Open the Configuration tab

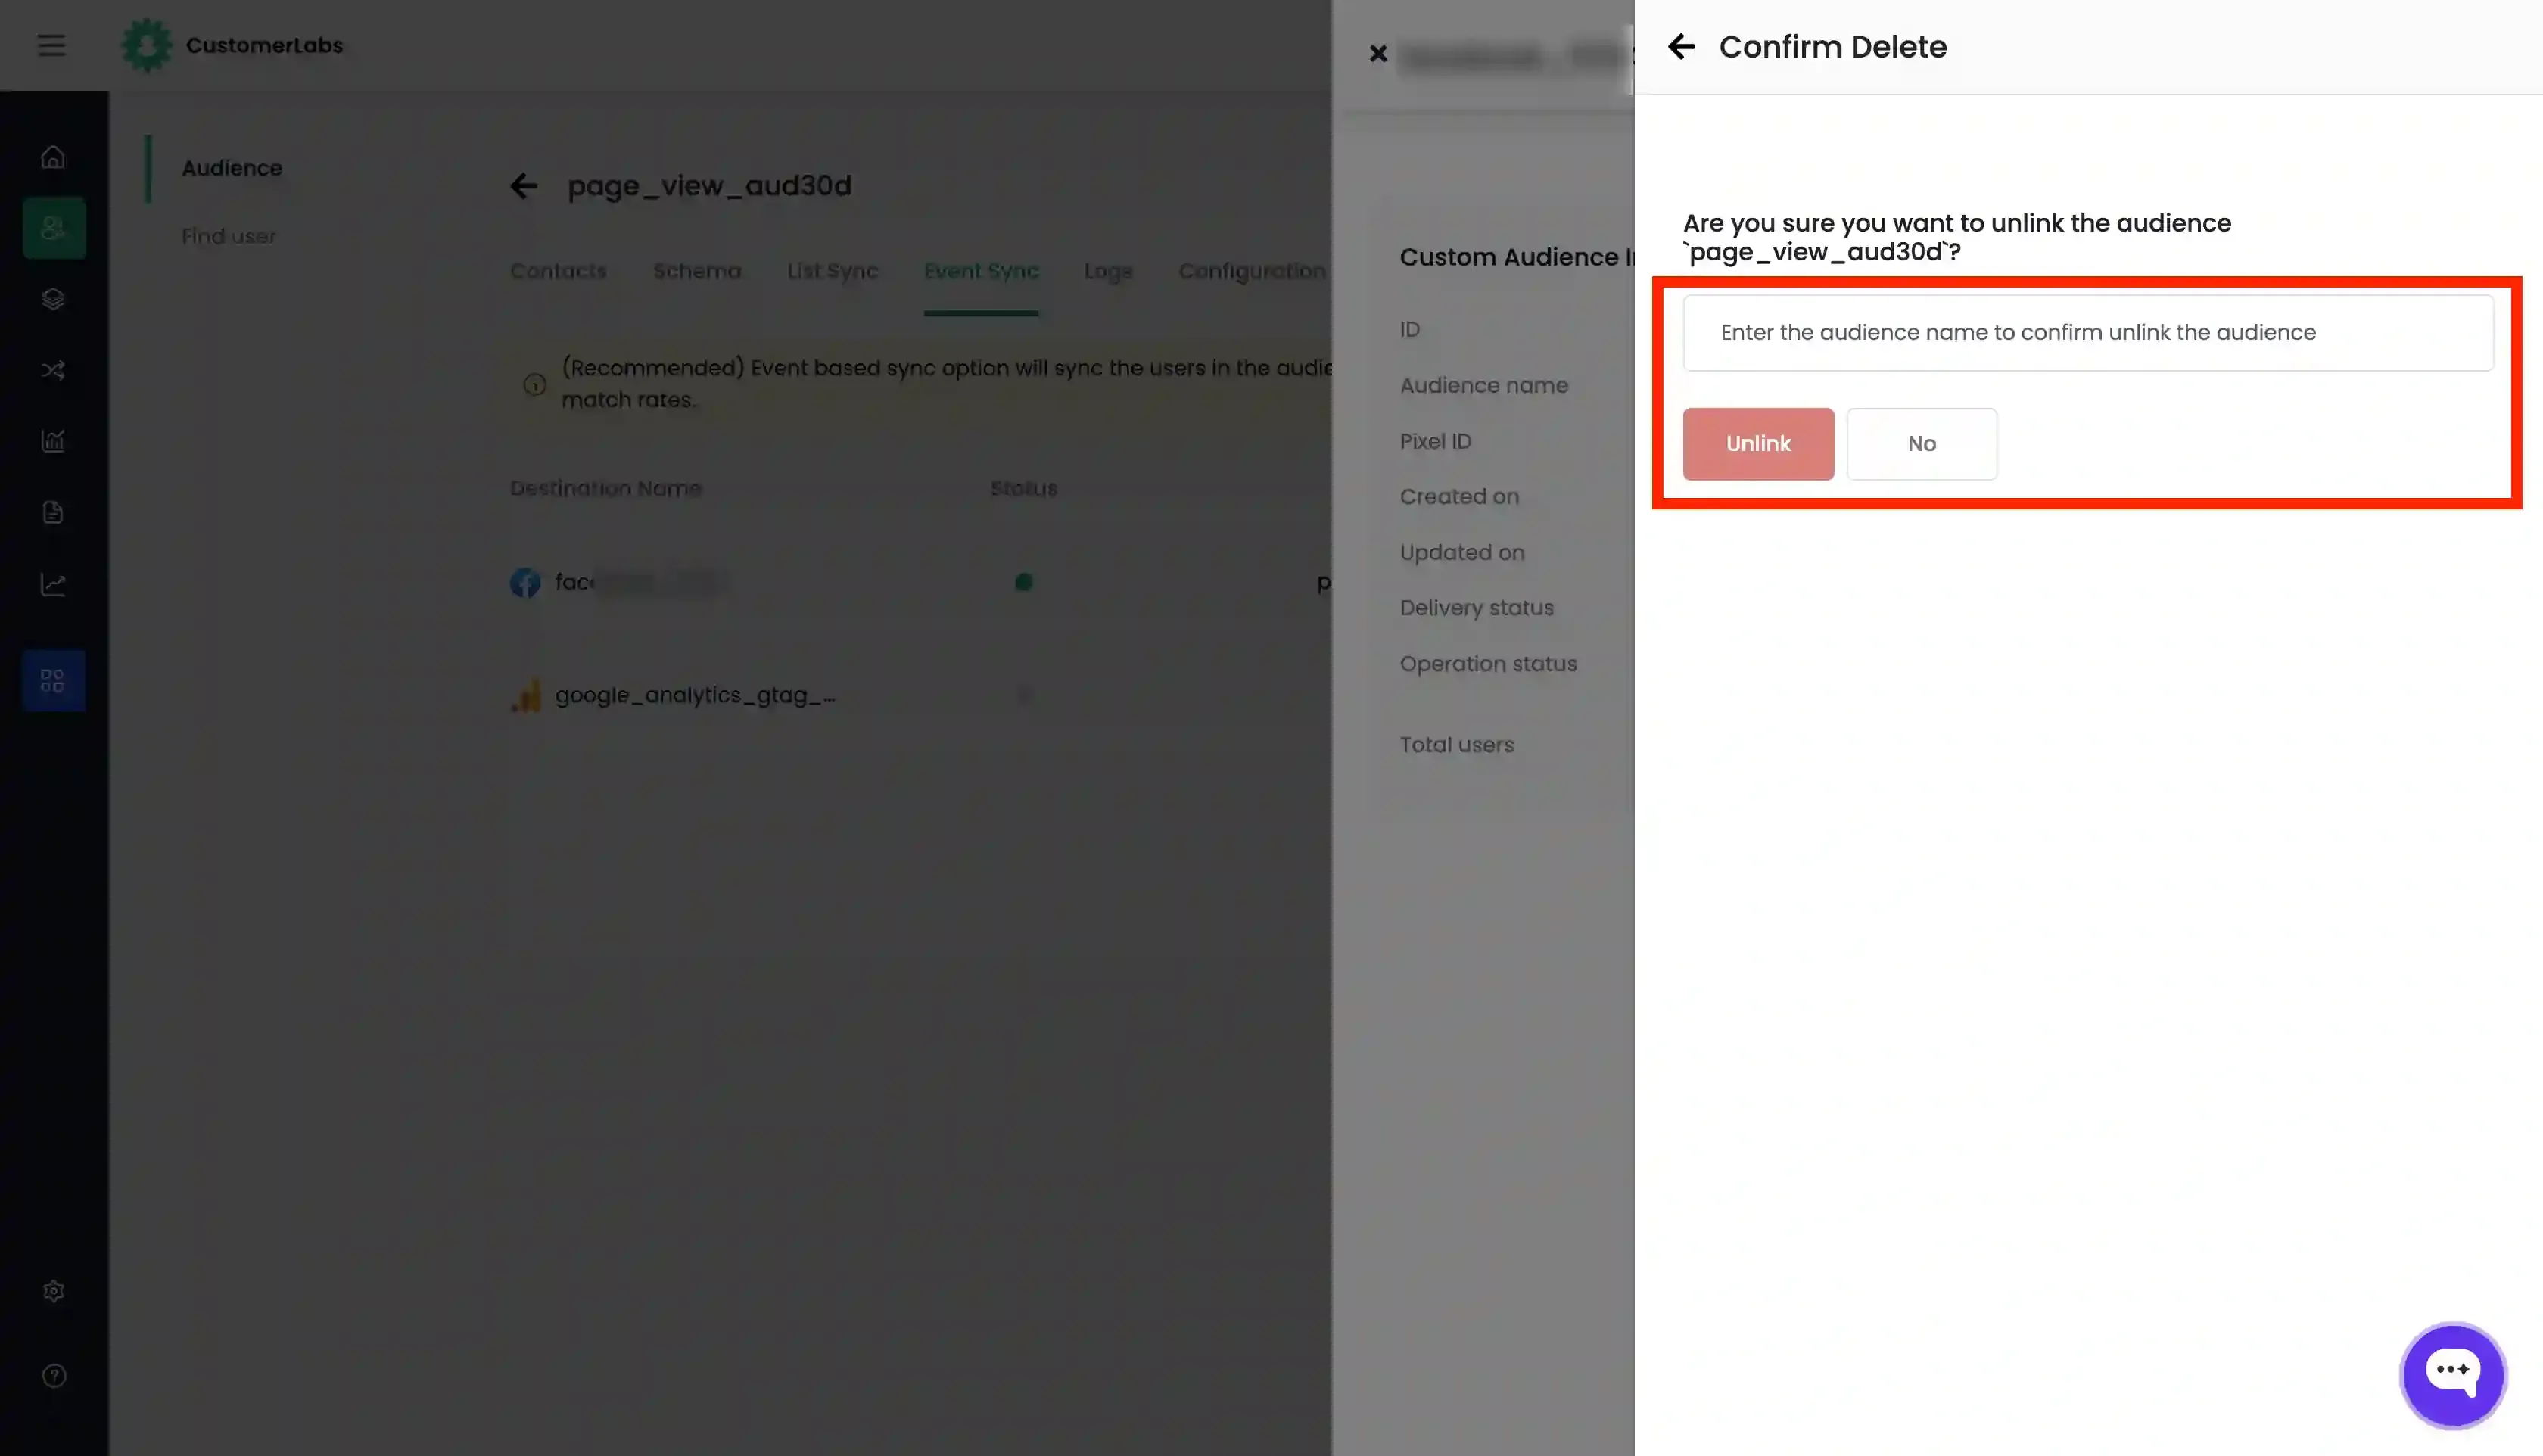click(x=1252, y=271)
